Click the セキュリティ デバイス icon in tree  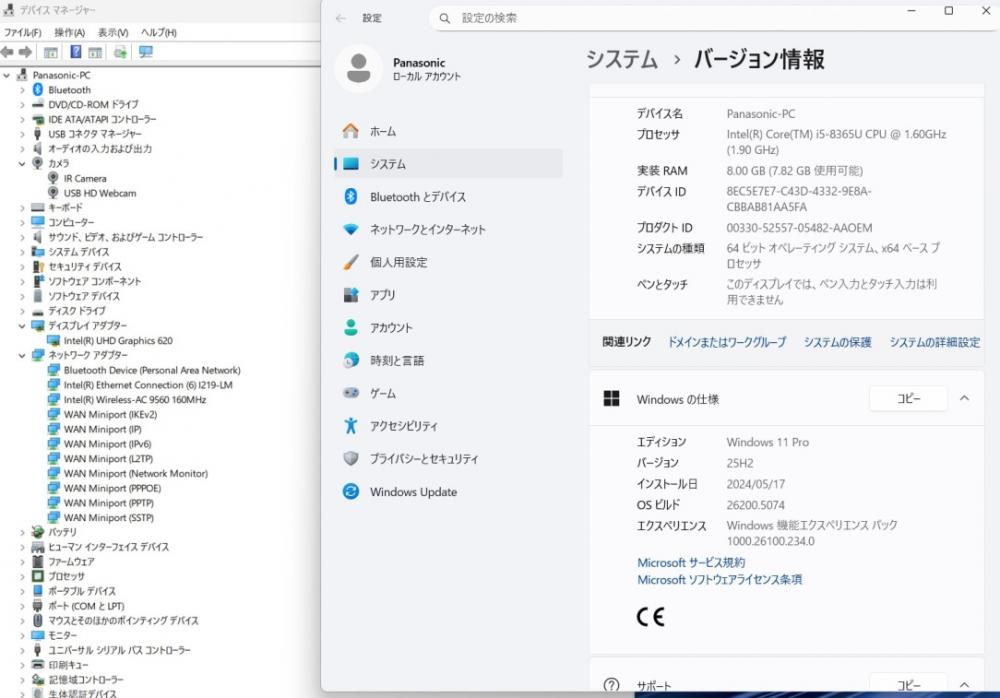point(38,267)
